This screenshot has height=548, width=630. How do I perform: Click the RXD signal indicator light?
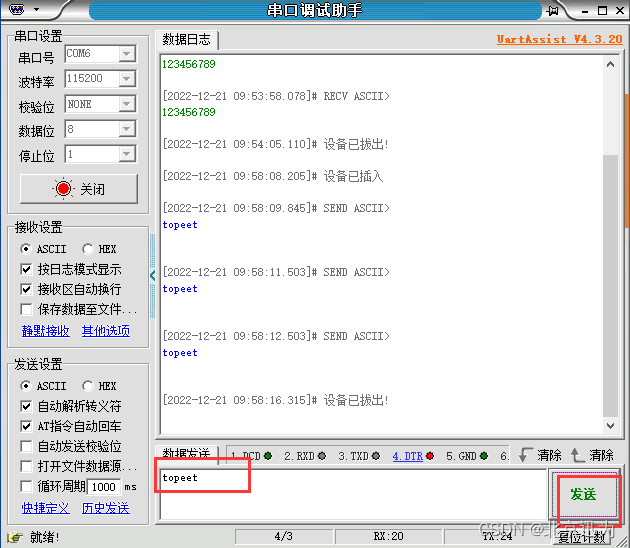coord(322,456)
